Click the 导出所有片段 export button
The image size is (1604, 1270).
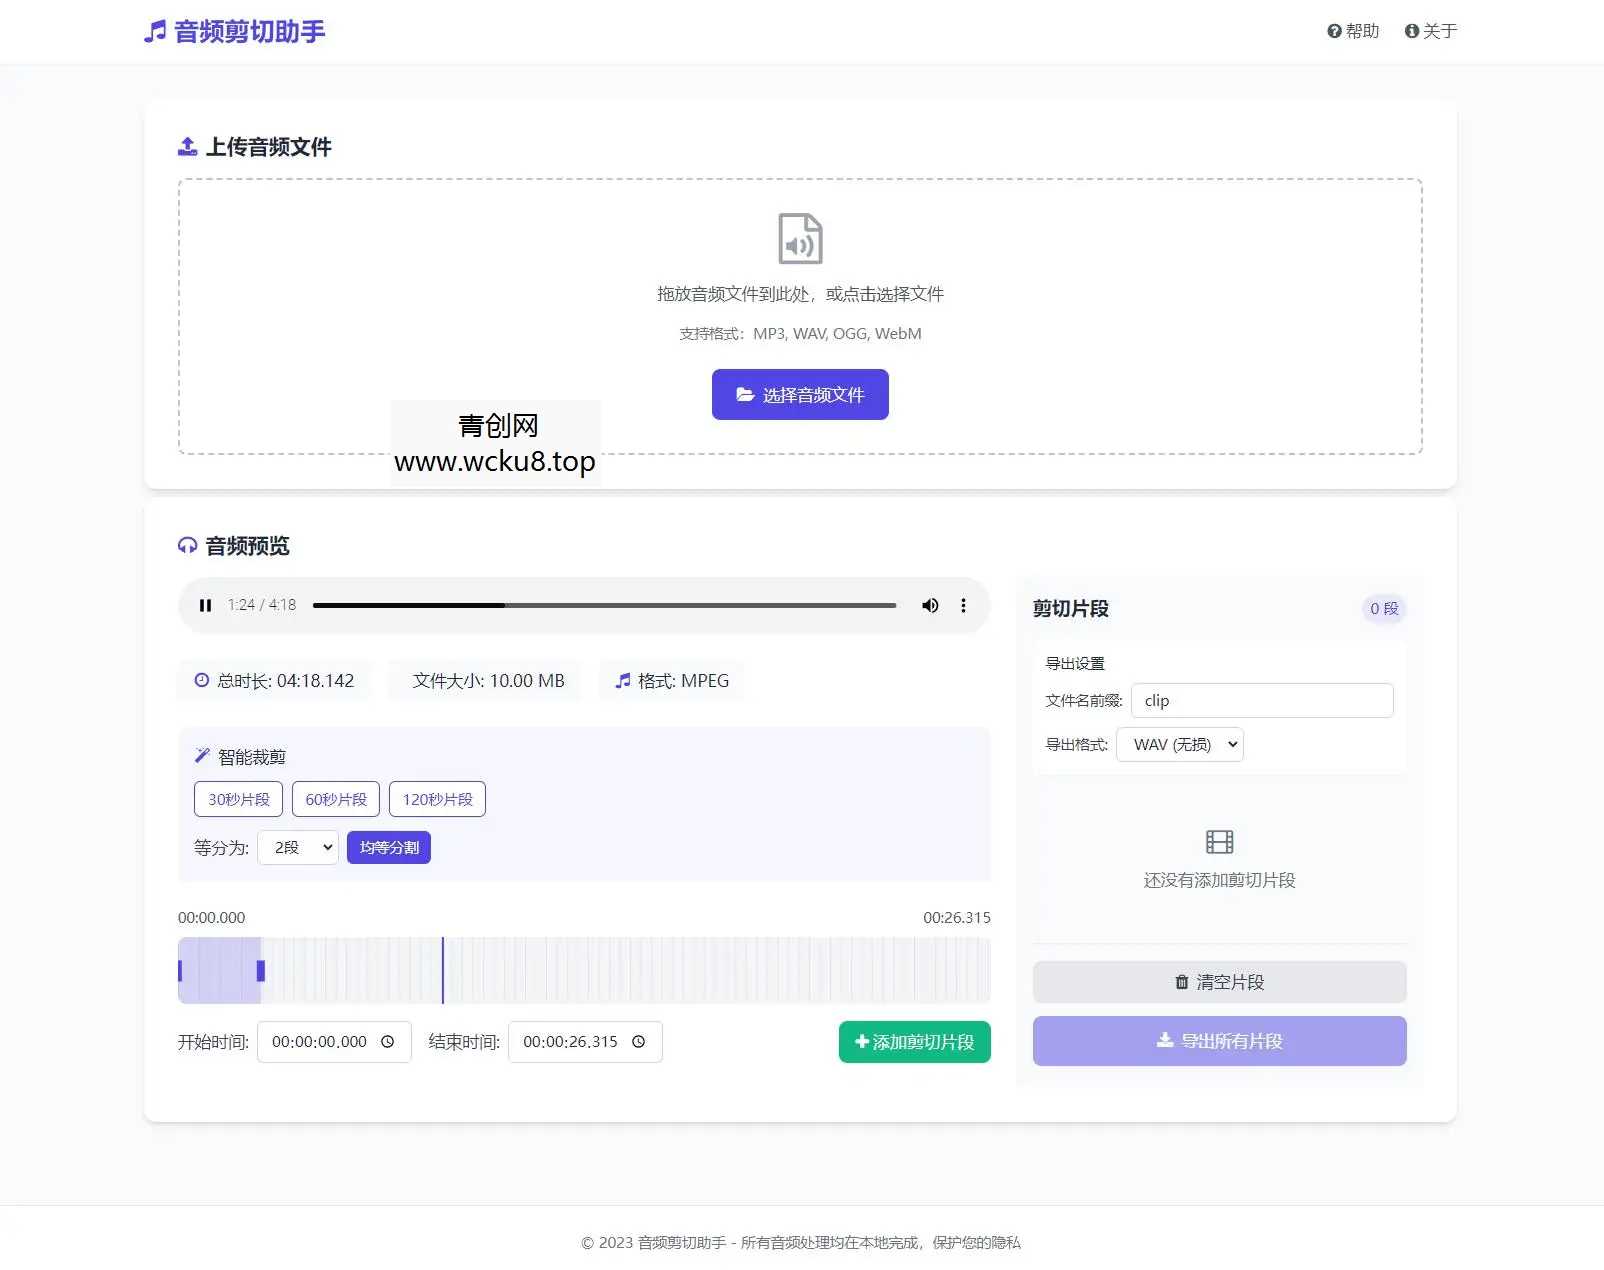(1219, 1041)
